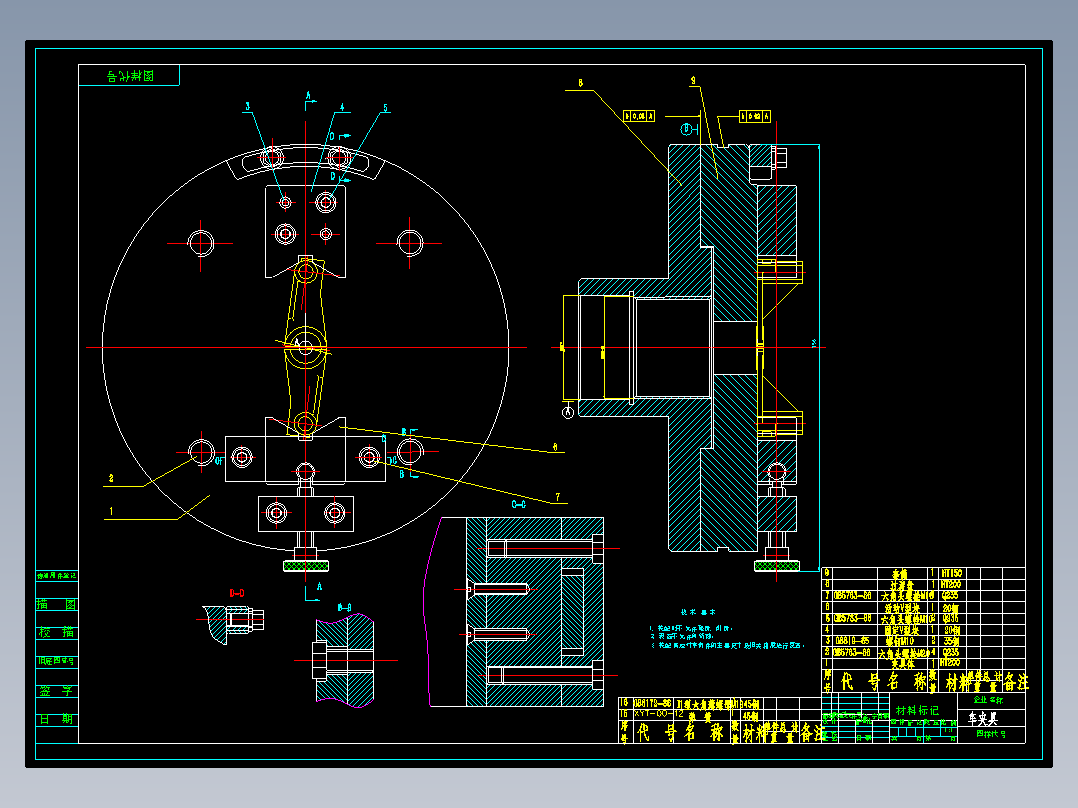Select the 描图 cell in left margin

click(x=56, y=604)
